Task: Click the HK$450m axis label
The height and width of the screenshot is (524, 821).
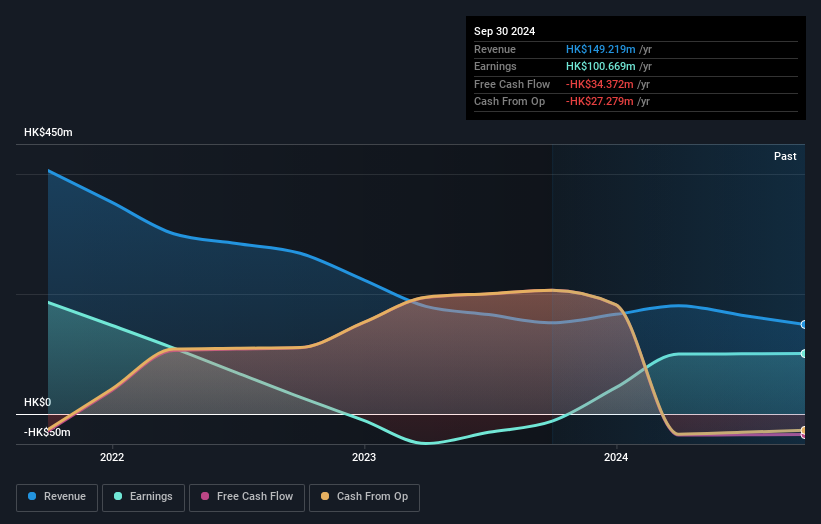Action: [48, 132]
